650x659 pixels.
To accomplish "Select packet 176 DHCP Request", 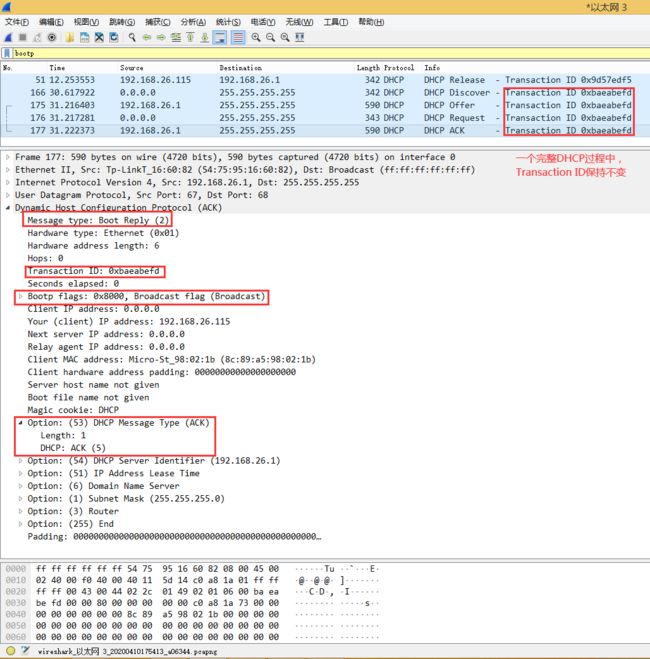I will [x=325, y=118].
